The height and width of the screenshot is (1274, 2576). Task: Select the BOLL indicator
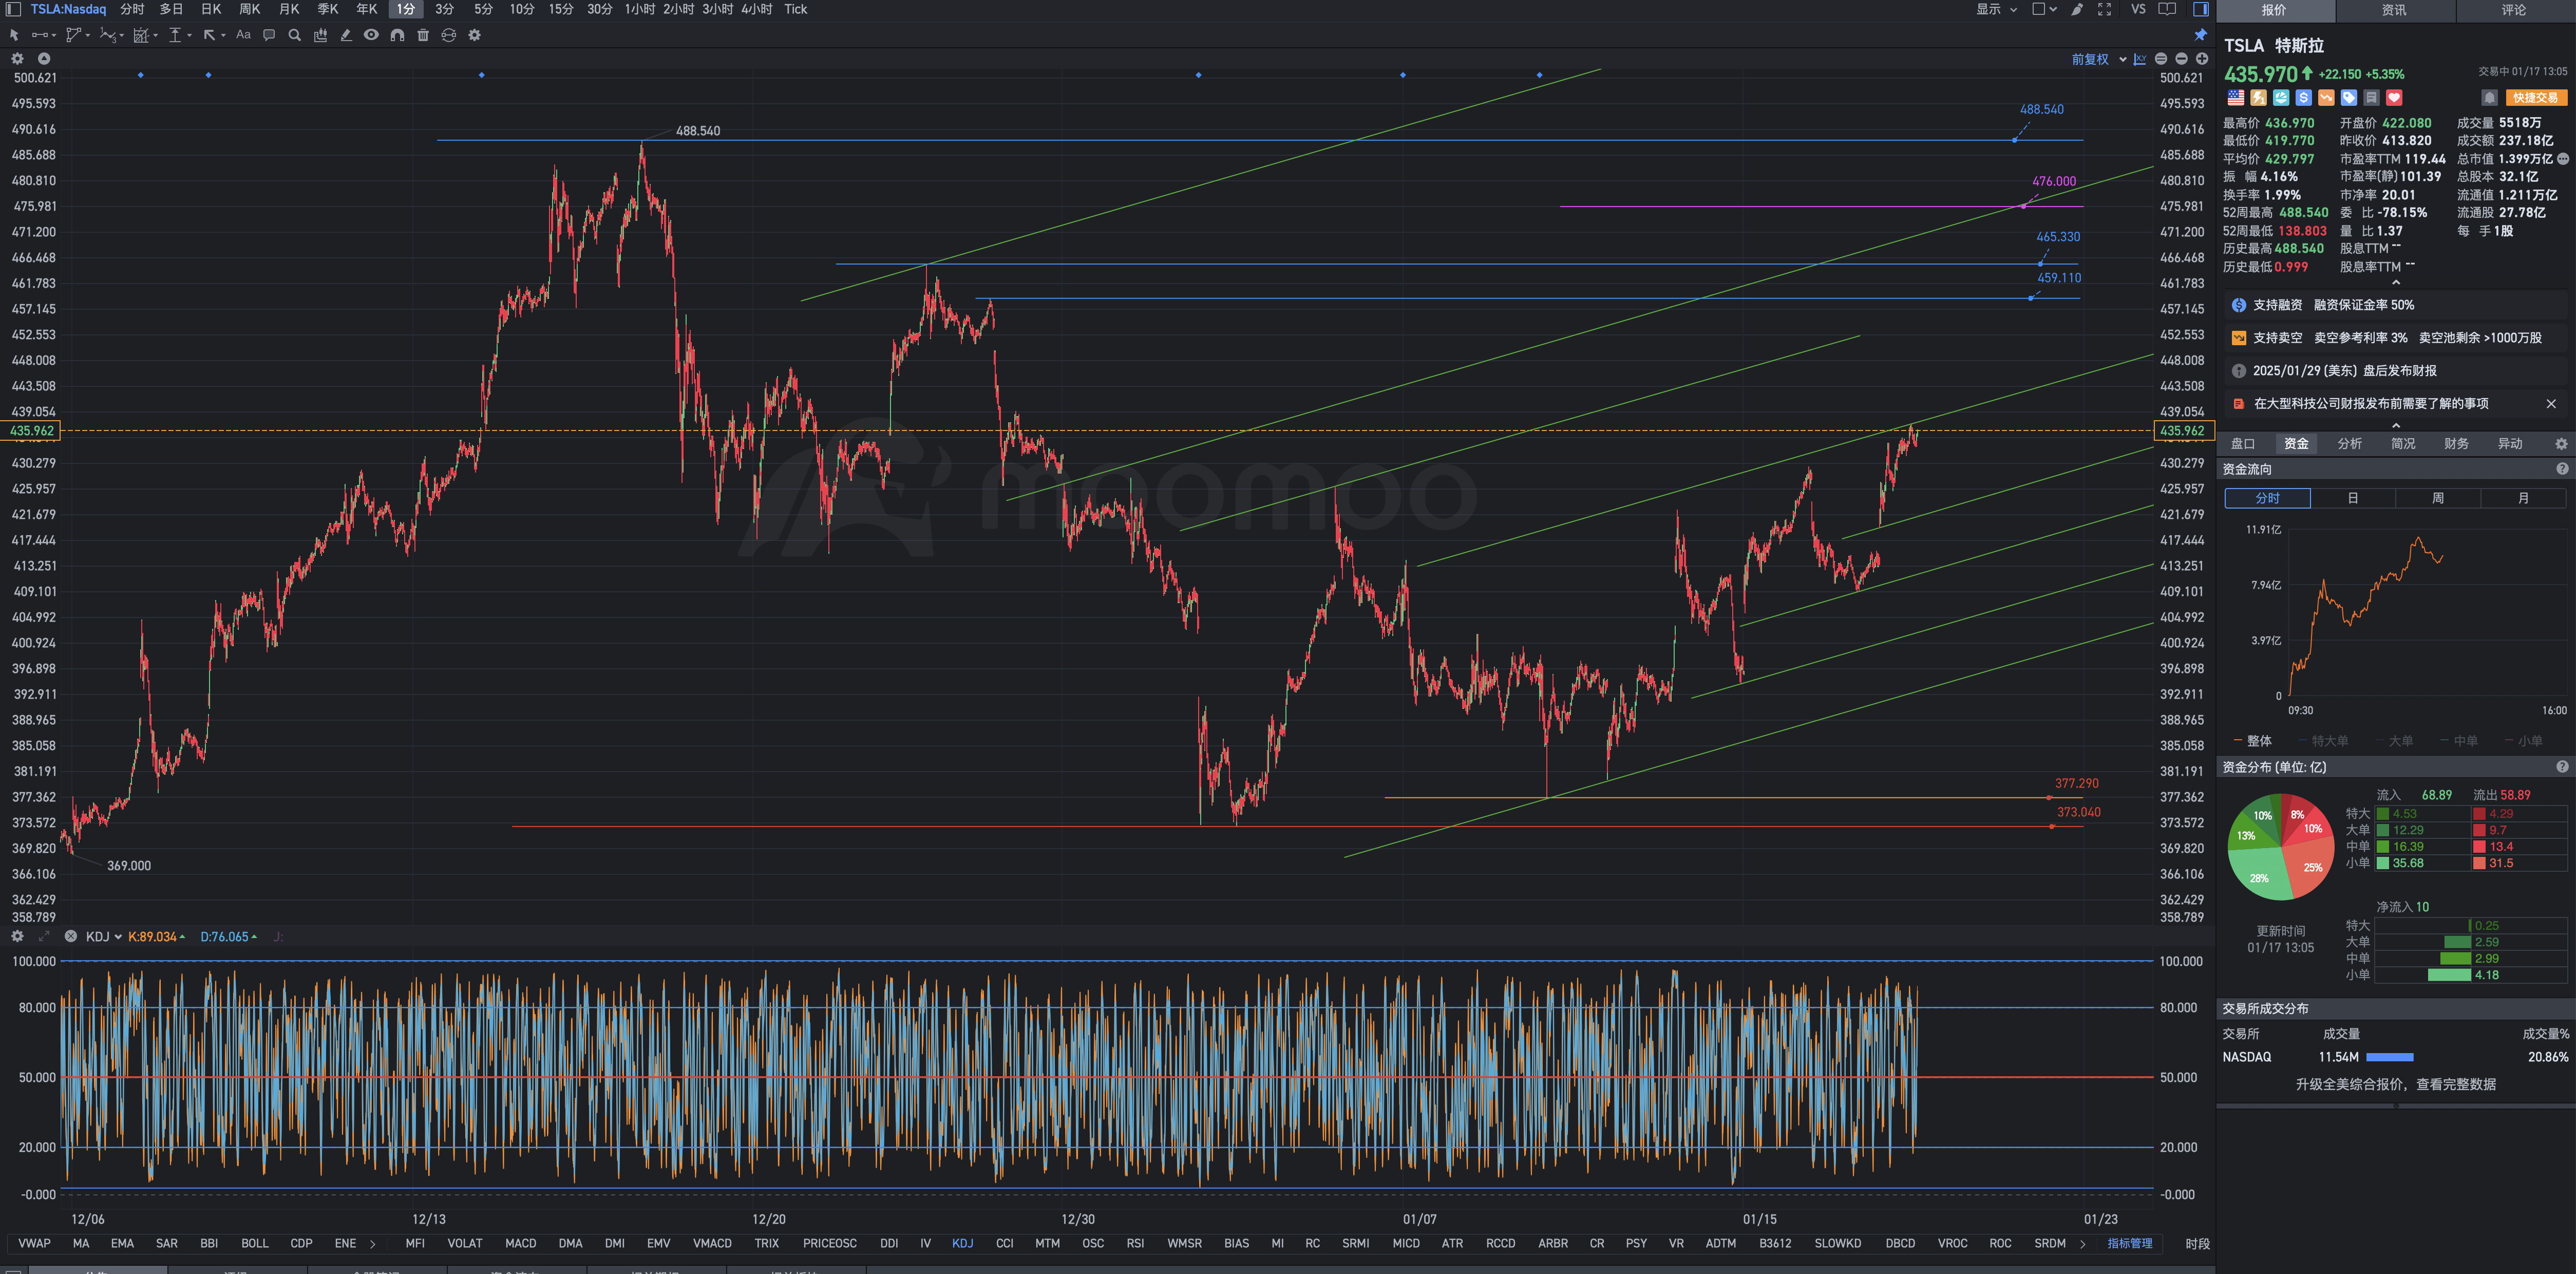[x=255, y=1244]
